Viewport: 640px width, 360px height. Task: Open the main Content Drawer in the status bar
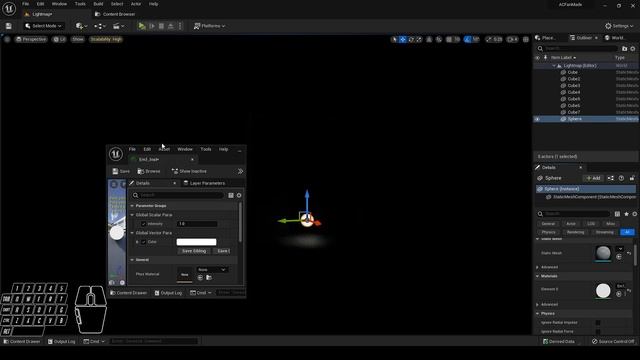click(x=22, y=341)
